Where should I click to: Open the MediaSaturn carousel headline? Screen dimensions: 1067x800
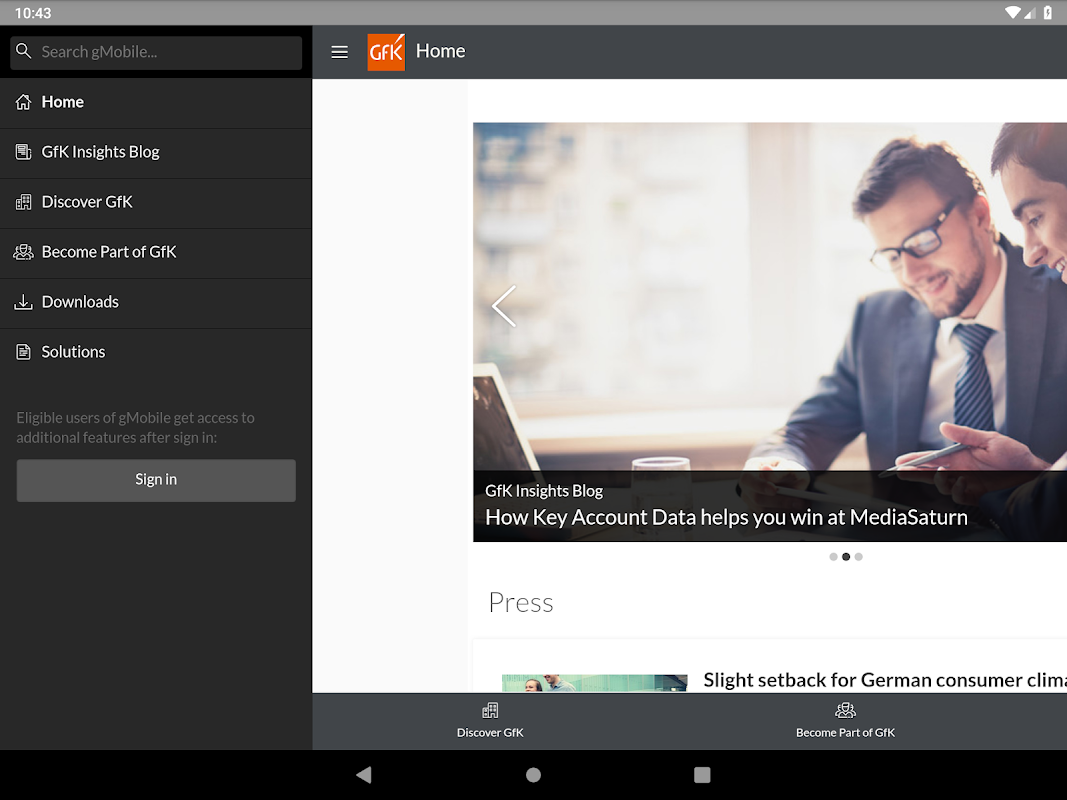(x=726, y=518)
